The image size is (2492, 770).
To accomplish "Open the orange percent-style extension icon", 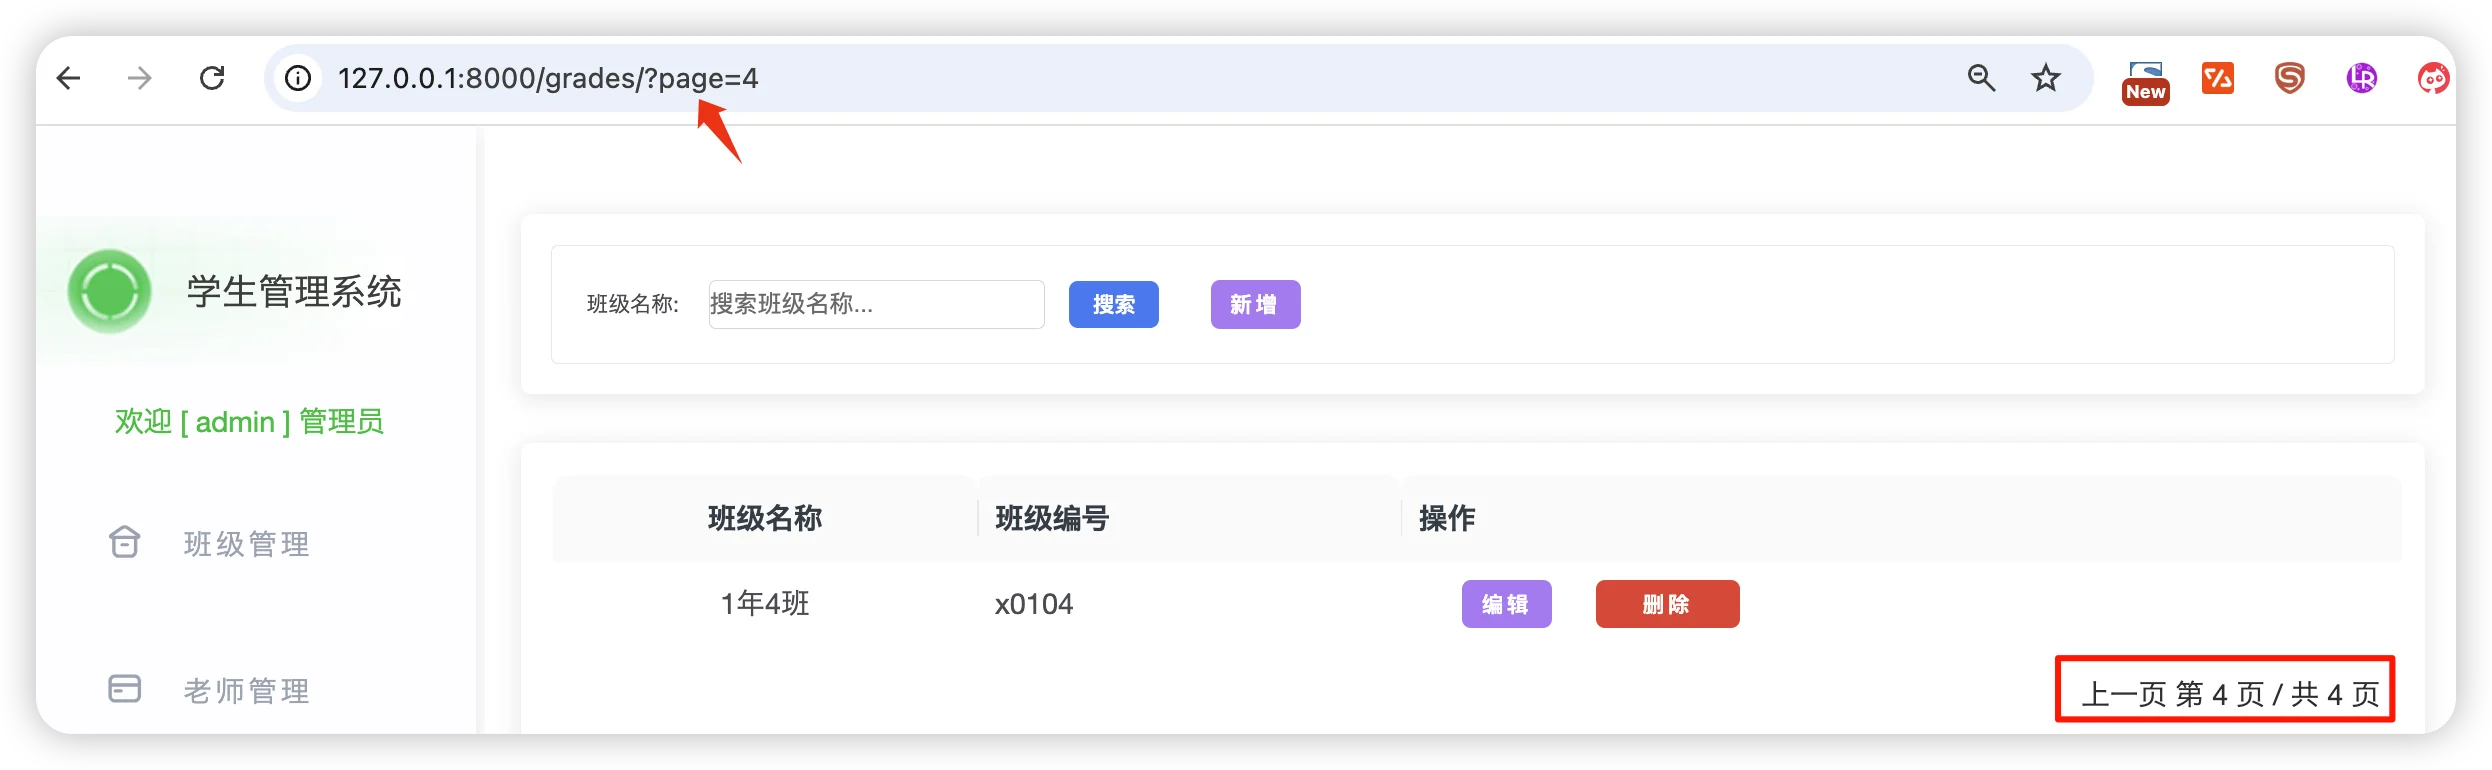I will pyautogui.click(x=2218, y=78).
